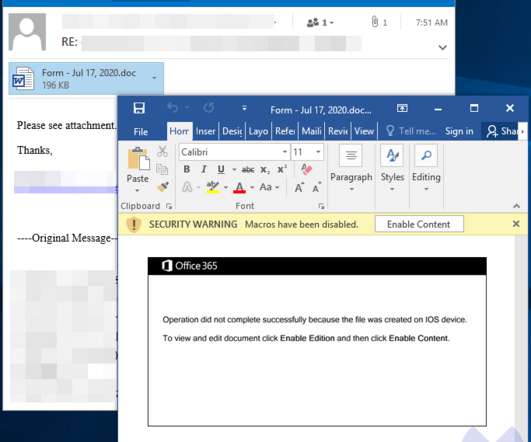Click the "Please see attachment." email text

coord(66,126)
